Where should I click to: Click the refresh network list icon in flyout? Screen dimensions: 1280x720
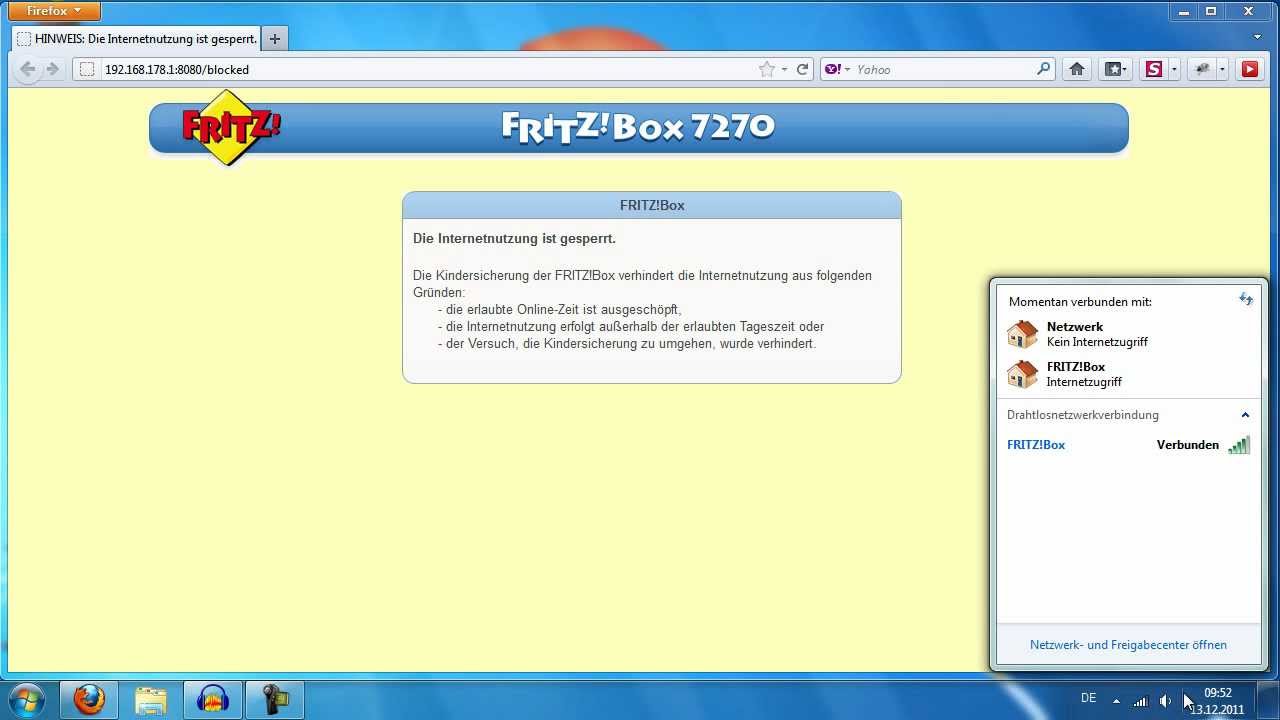(x=1245, y=299)
